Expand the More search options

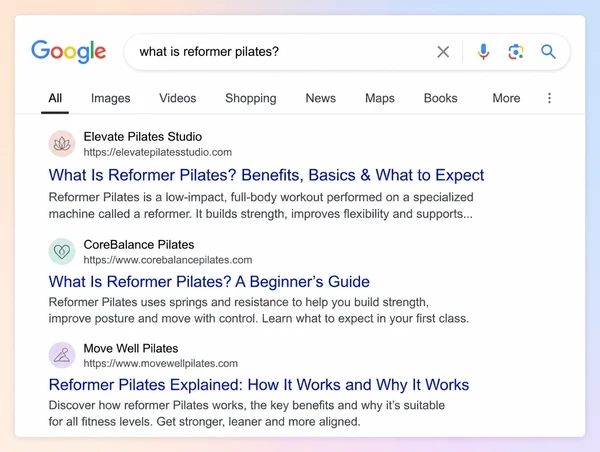click(506, 98)
